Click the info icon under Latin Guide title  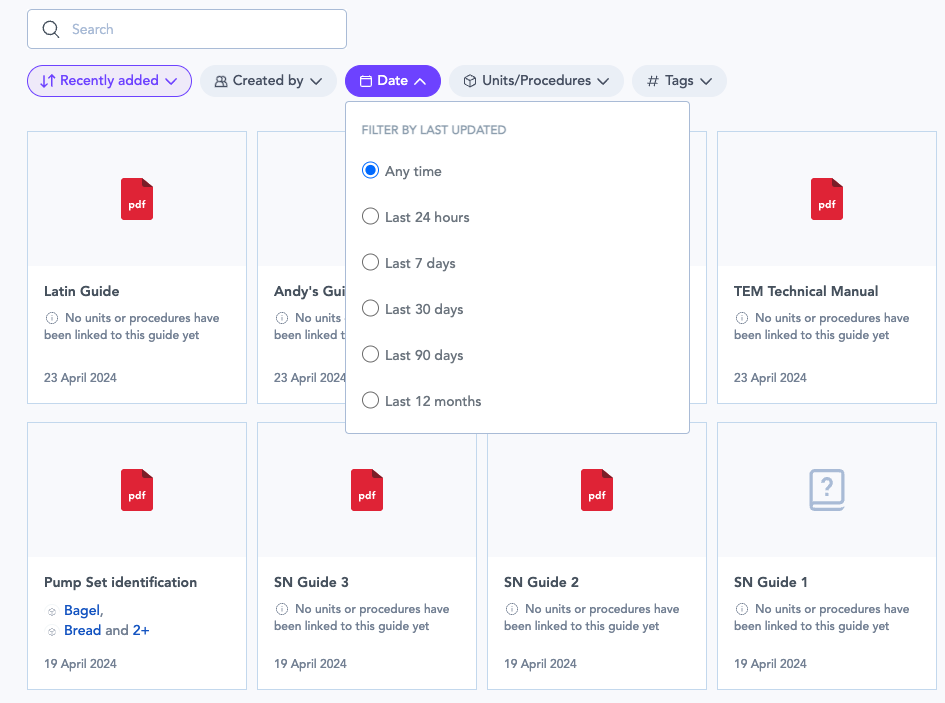coord(51,318)
